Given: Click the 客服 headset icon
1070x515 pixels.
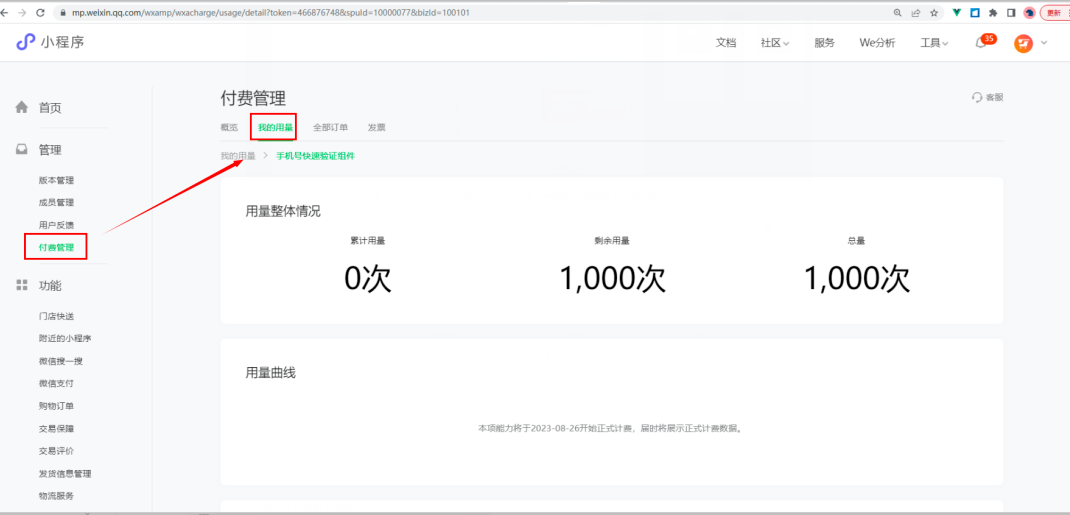Looking at the screenshot, I should coord(977,97).
